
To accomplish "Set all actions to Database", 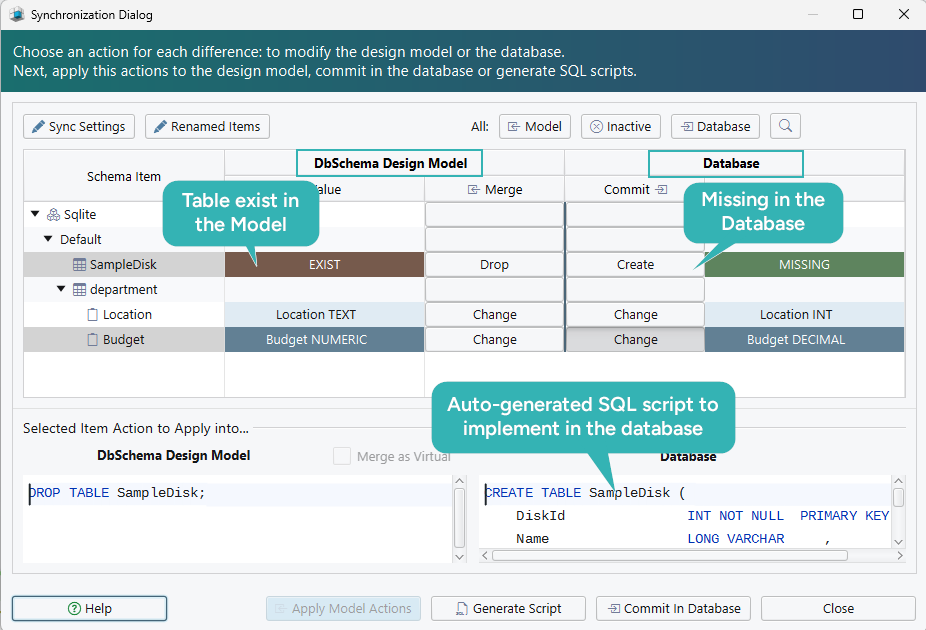I will [x=715, y=126].
